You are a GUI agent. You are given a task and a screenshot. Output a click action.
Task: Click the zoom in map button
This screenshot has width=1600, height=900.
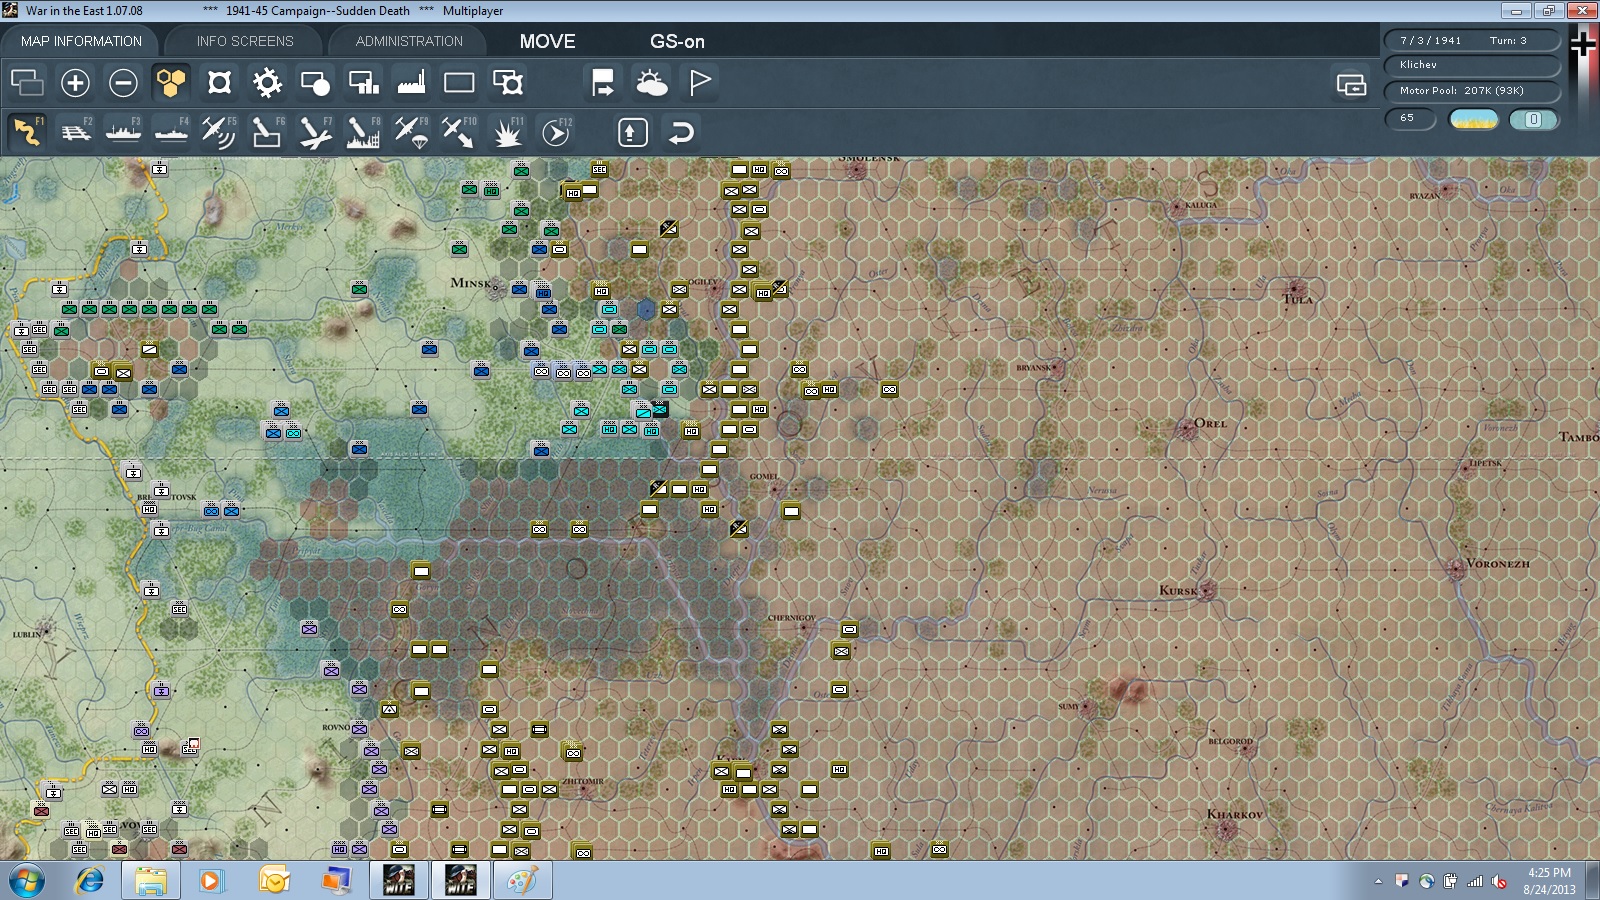[75, 83]
